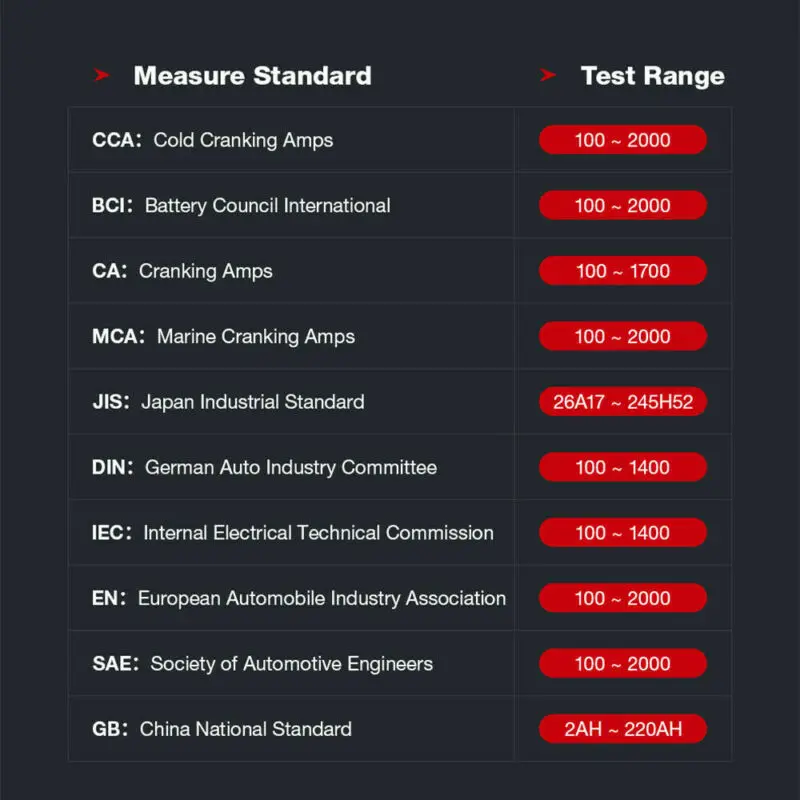The image size is (800, 800).
Task: Click SAE Society of Automotive Engineers
Action: 262,664
